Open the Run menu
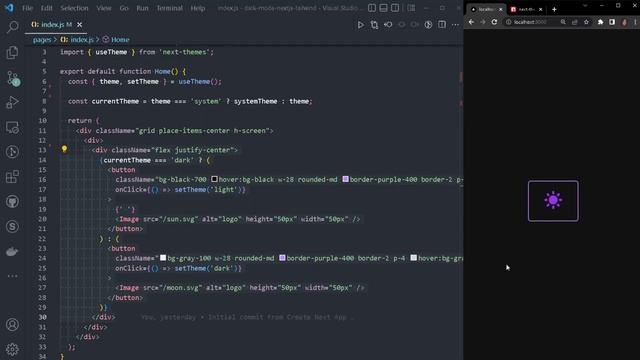640x360 pixels. click(142, 8)
